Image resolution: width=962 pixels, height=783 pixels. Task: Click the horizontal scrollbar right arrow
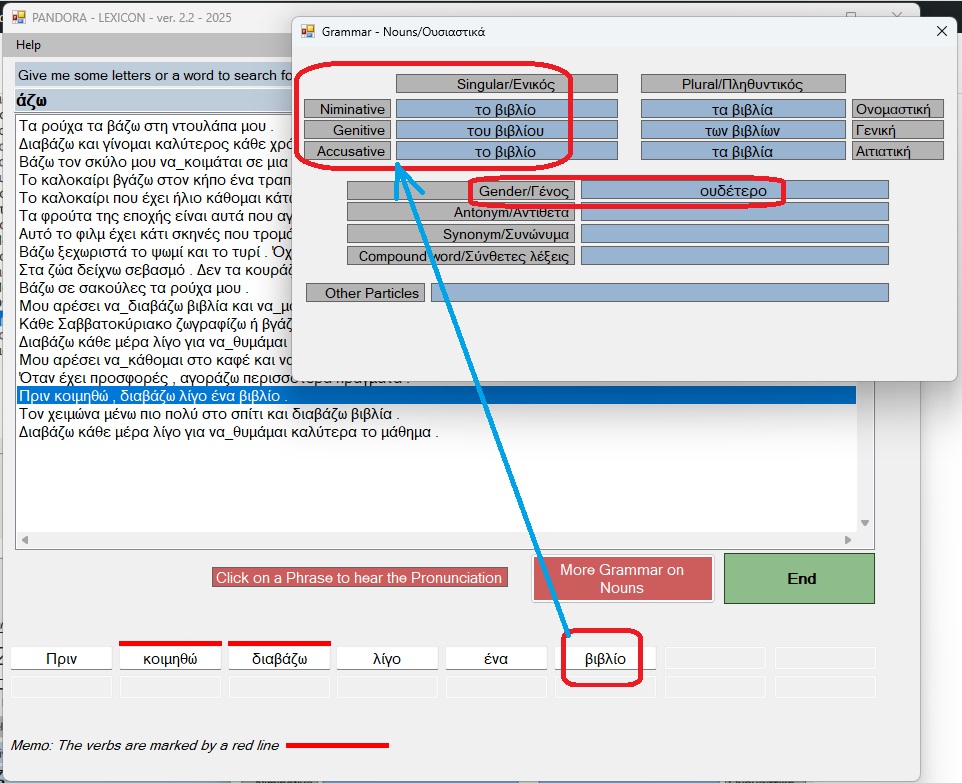click(x=849, y=540)
